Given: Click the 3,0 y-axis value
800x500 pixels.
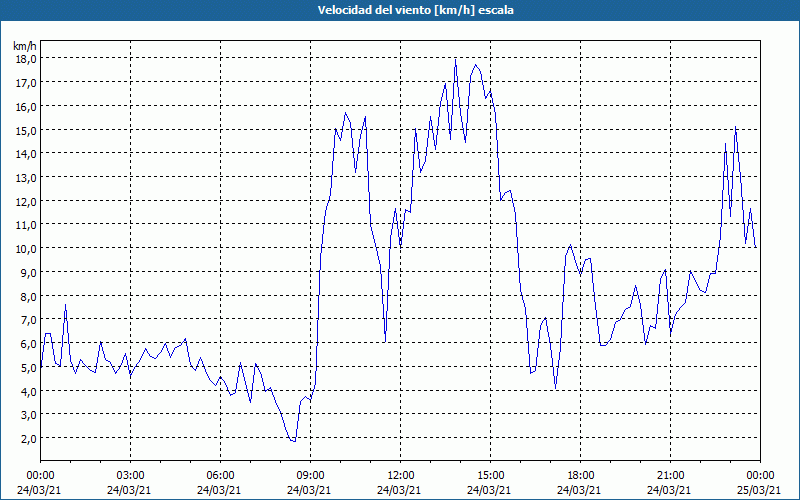Looking at the screenshot, I should coord(28,415).
